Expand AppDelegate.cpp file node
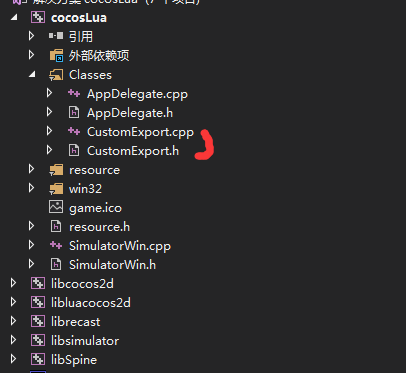Screen dimensions: 406x373 [49, 93]
